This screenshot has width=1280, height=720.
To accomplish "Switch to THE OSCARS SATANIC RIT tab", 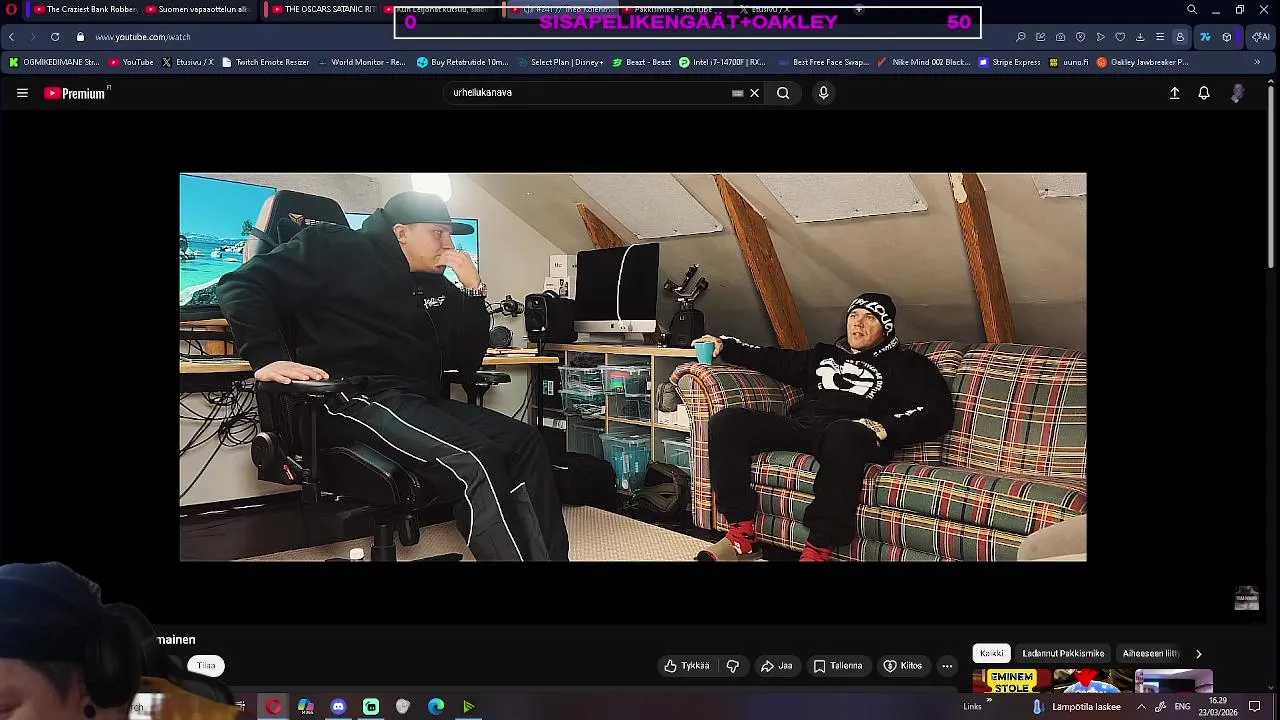I will 323,10.
